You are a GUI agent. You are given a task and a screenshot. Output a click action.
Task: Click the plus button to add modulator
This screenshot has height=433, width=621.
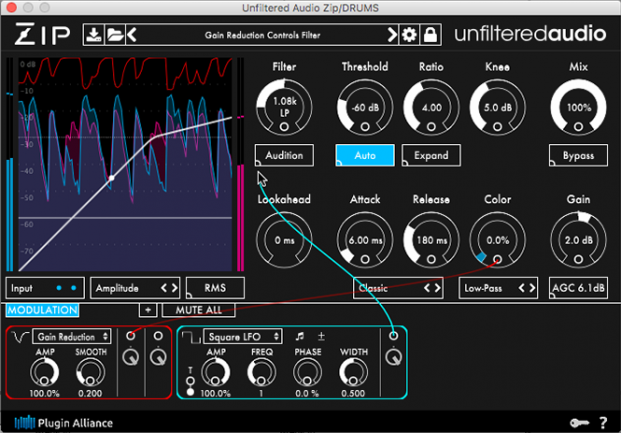[x=146, y=310]
